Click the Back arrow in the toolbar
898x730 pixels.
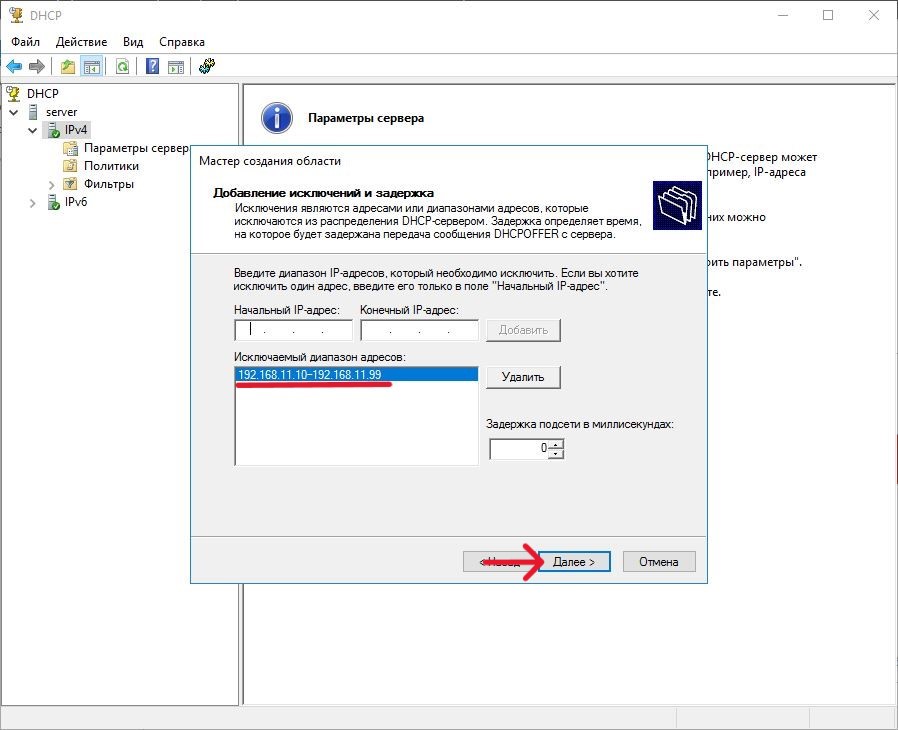tap(14, 67)
